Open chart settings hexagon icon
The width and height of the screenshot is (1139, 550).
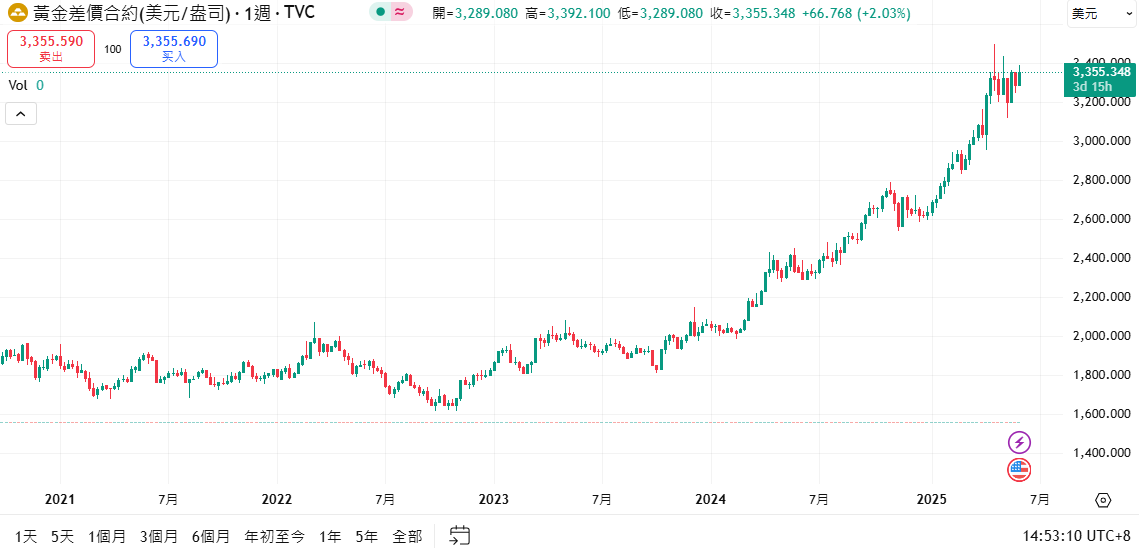tap(1103, 500)
